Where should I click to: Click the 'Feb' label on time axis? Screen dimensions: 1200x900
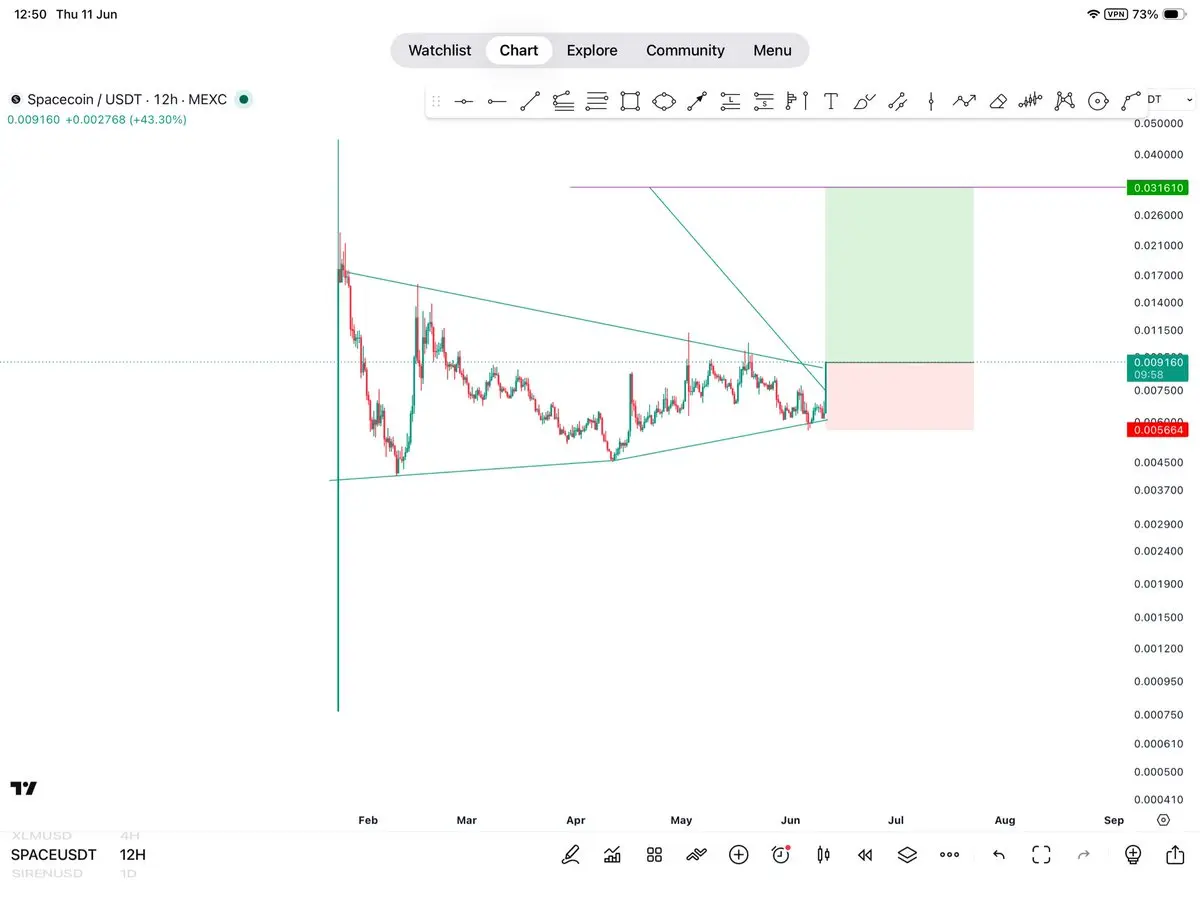tap(368, 820)
